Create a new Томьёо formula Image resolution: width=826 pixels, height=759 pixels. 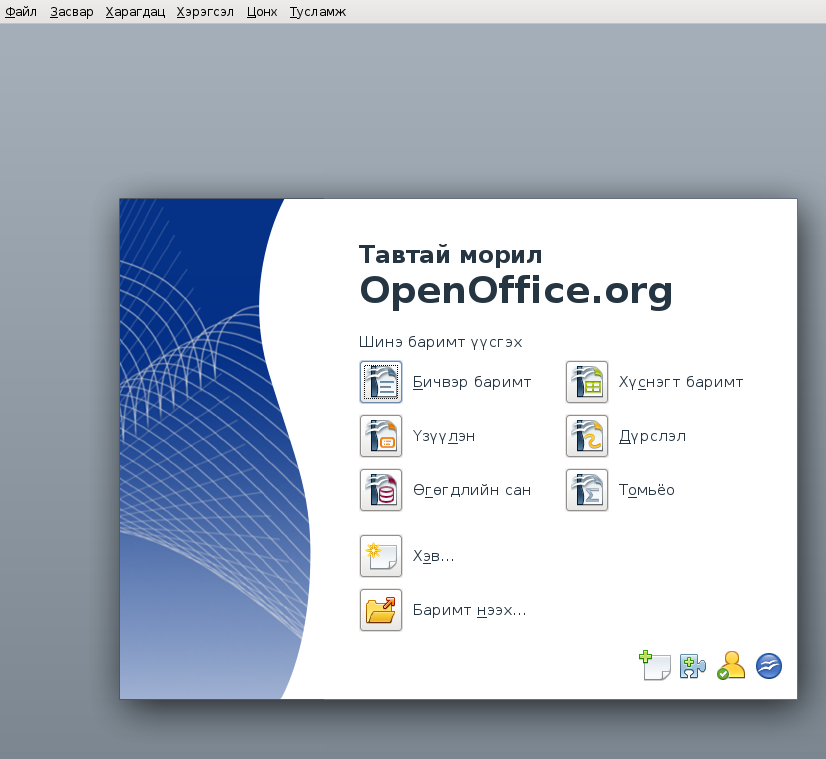click(587, 490)
